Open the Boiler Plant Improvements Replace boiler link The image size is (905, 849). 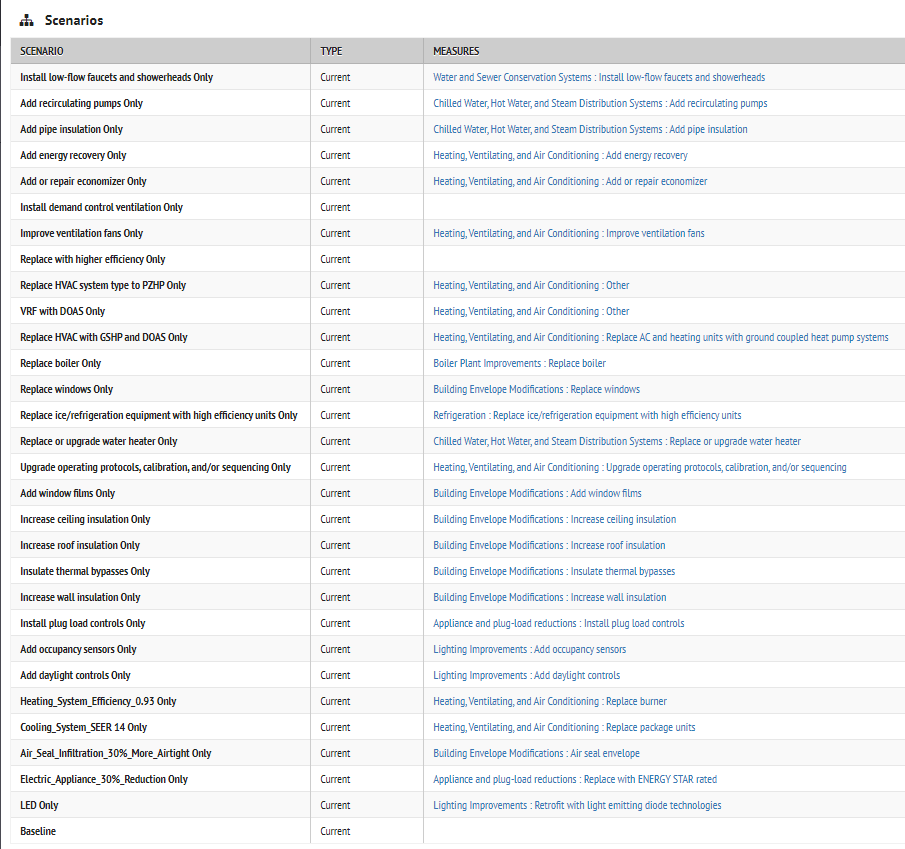pos(520,363)
